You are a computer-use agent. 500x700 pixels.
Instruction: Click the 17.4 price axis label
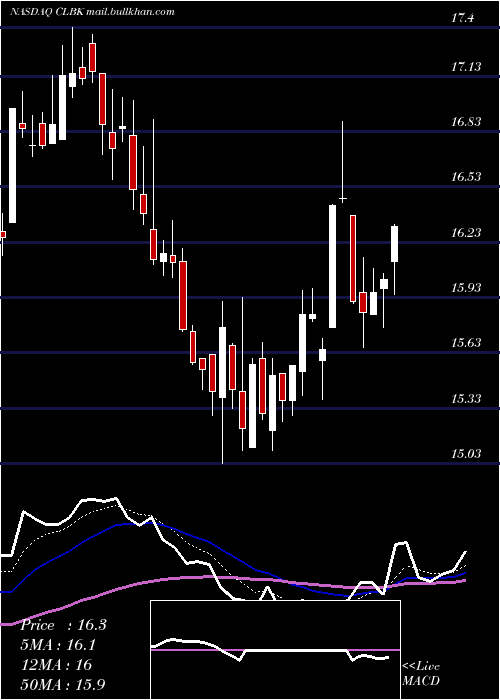[462, 18]
